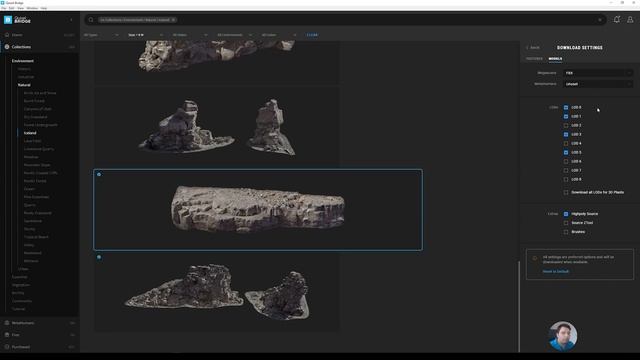Image resolution: width=640 pixels, height=360 pixels.
Task: Open the Edit menu
Action: tap(11, 8)
